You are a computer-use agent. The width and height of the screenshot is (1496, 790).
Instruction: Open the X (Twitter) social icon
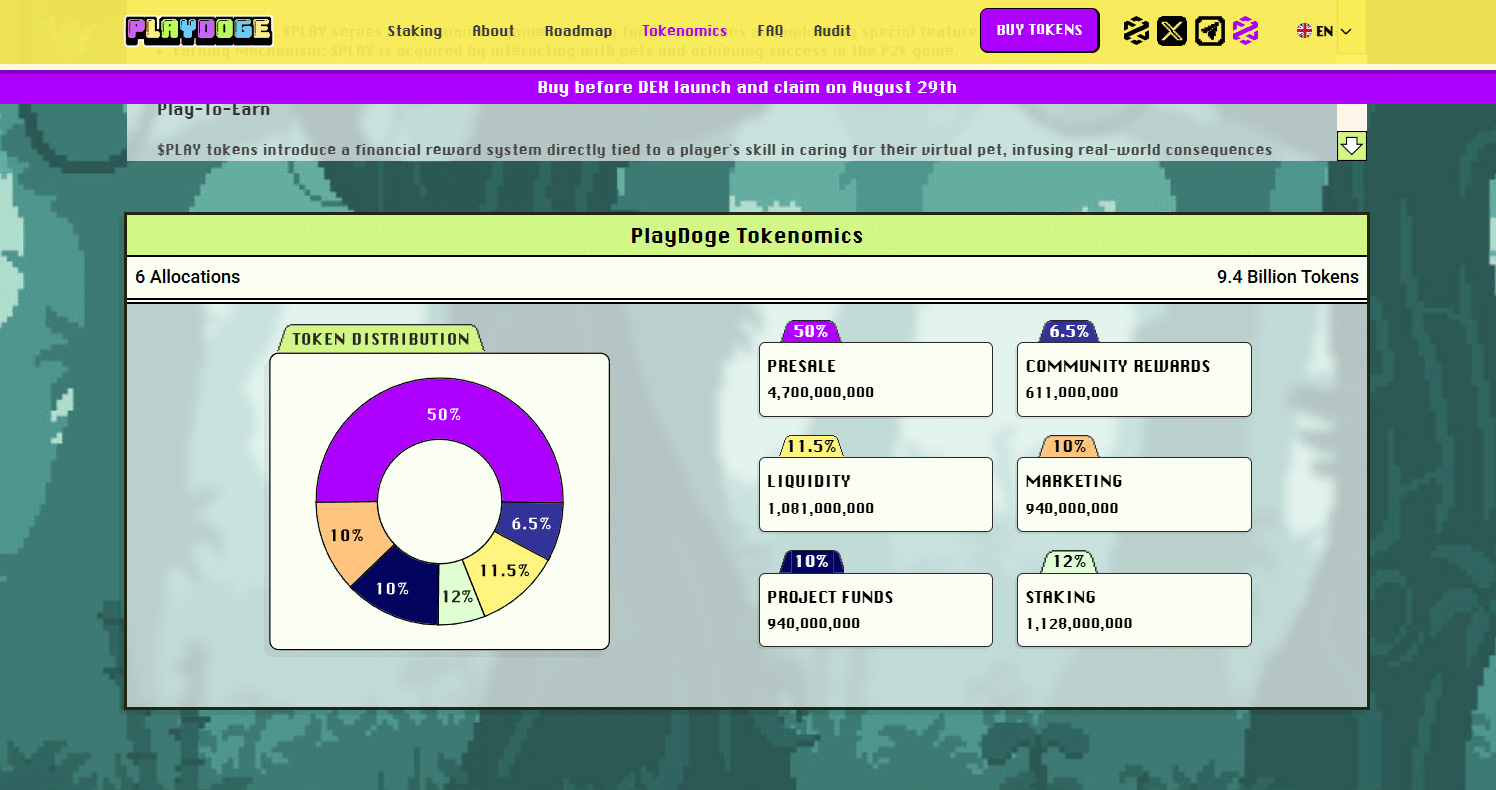(1172, 31)
